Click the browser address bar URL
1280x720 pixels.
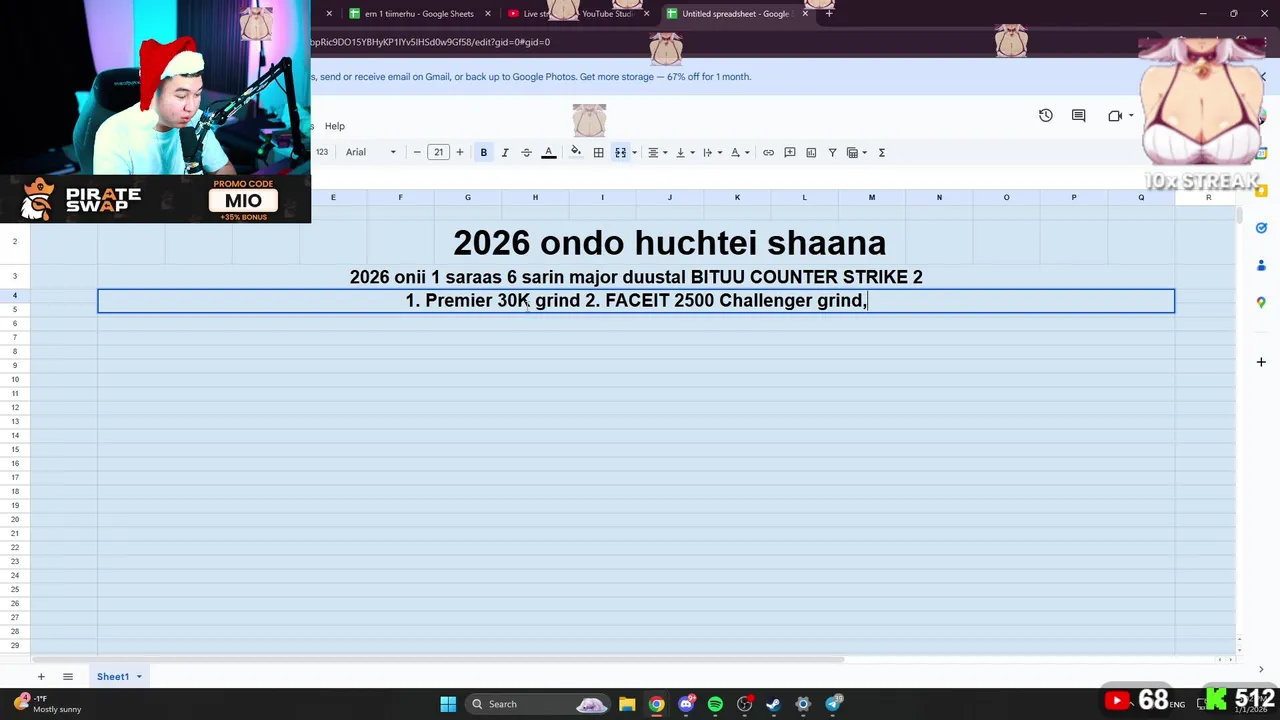[430, 42]
